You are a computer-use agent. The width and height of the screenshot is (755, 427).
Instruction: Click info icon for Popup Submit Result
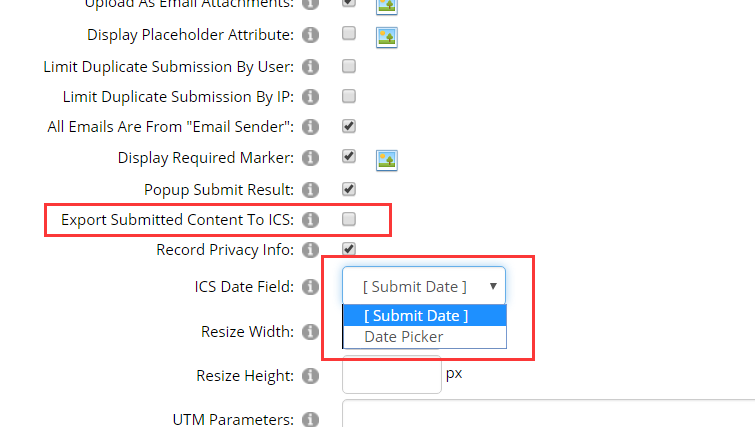pos(311,190)
